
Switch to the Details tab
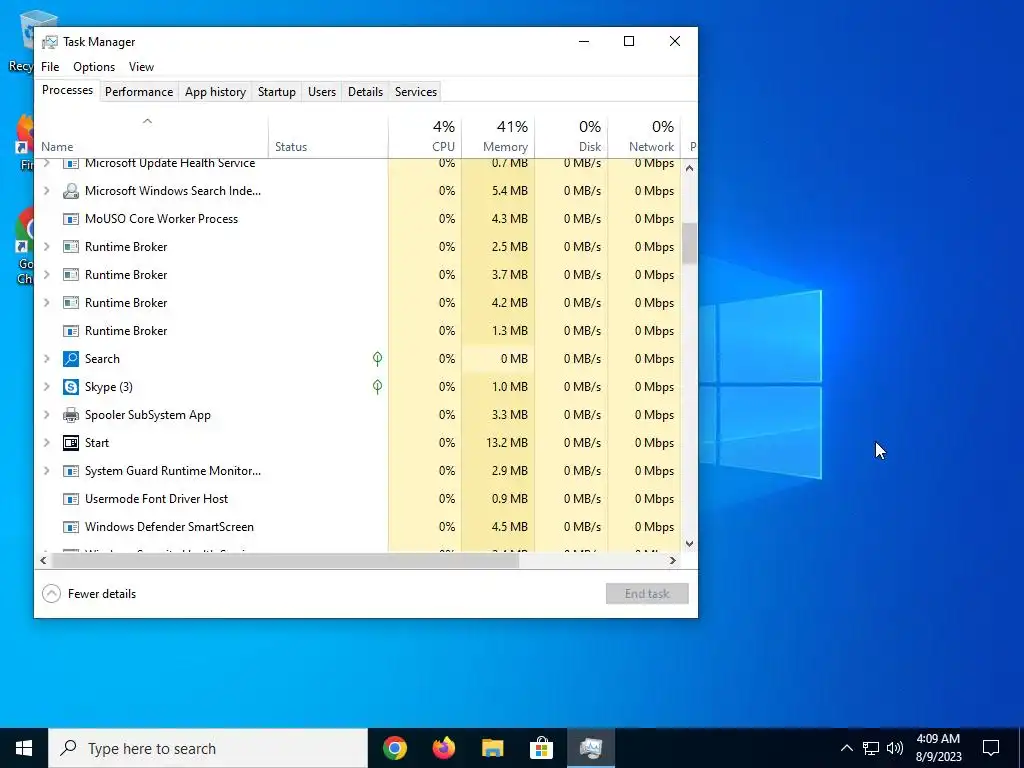tap(365, 92)
